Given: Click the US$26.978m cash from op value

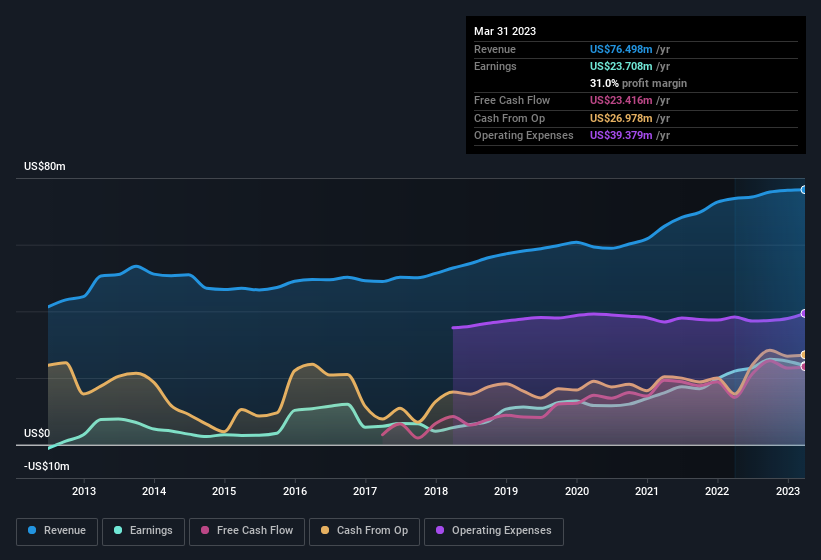Looking at the screenshot, I should tap(621, 118).
